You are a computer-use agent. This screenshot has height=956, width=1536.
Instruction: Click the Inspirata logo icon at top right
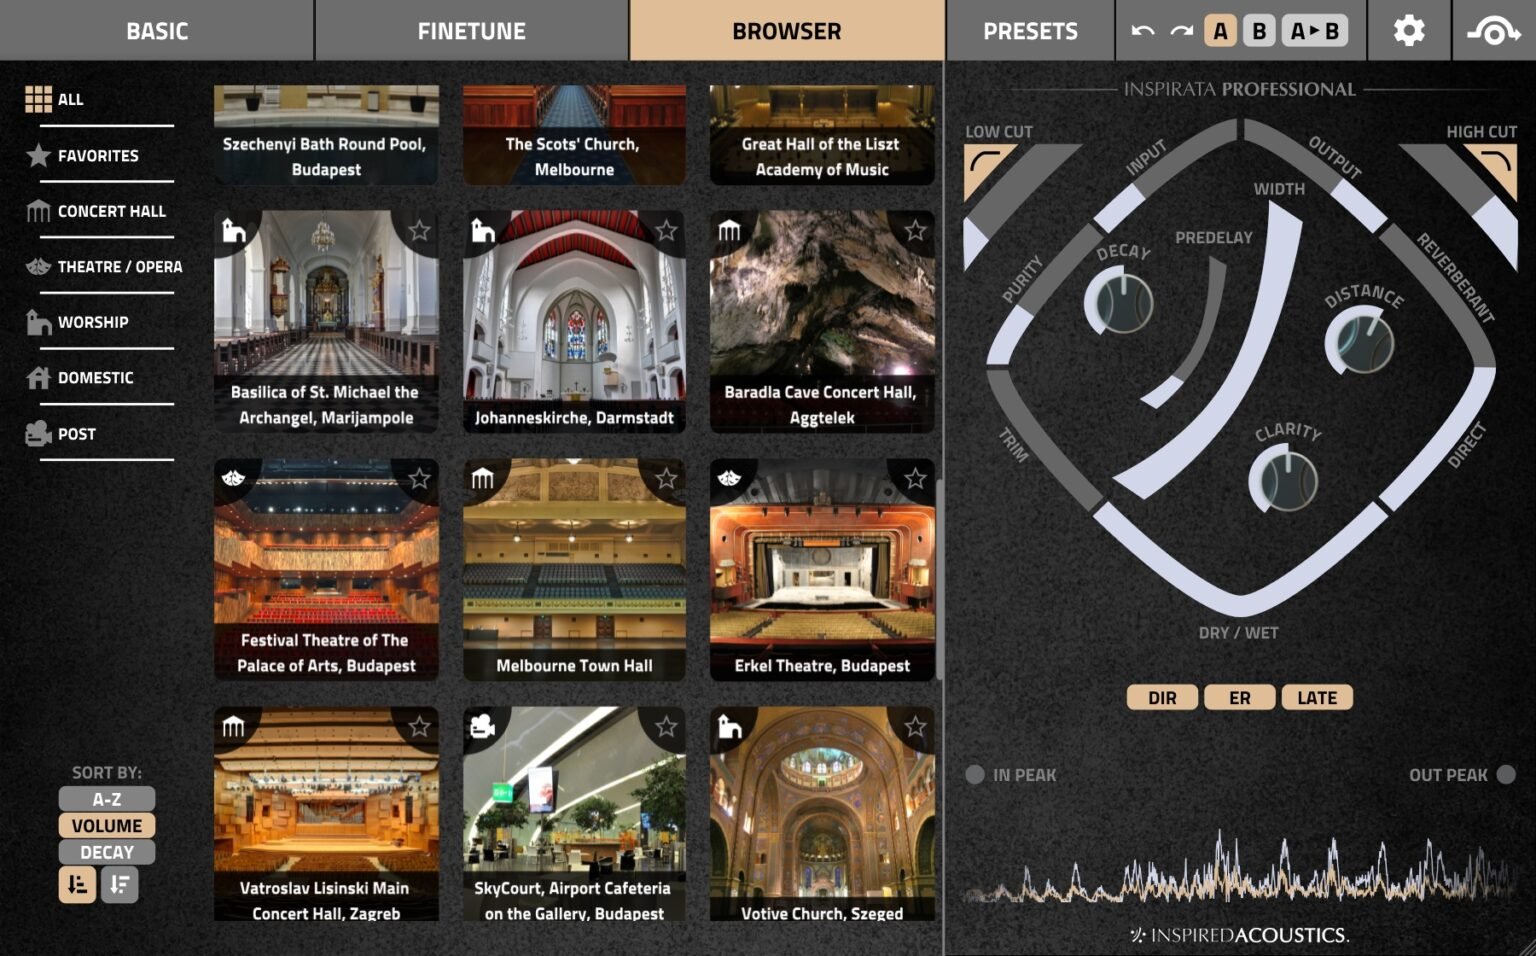click(x=1493, y=31)
